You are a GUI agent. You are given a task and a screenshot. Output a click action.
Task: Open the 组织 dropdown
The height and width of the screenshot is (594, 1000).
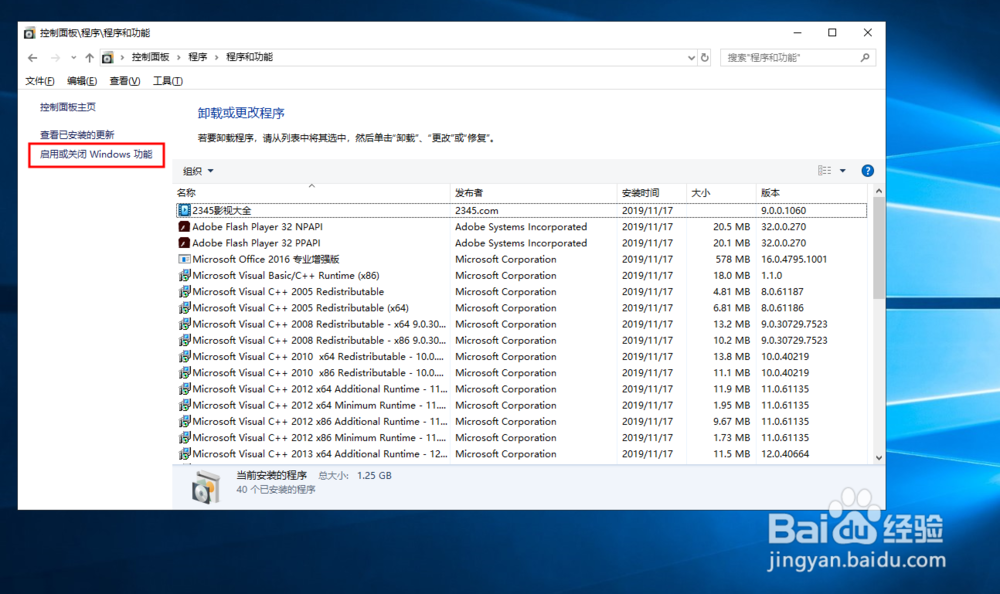pos(198,171)
